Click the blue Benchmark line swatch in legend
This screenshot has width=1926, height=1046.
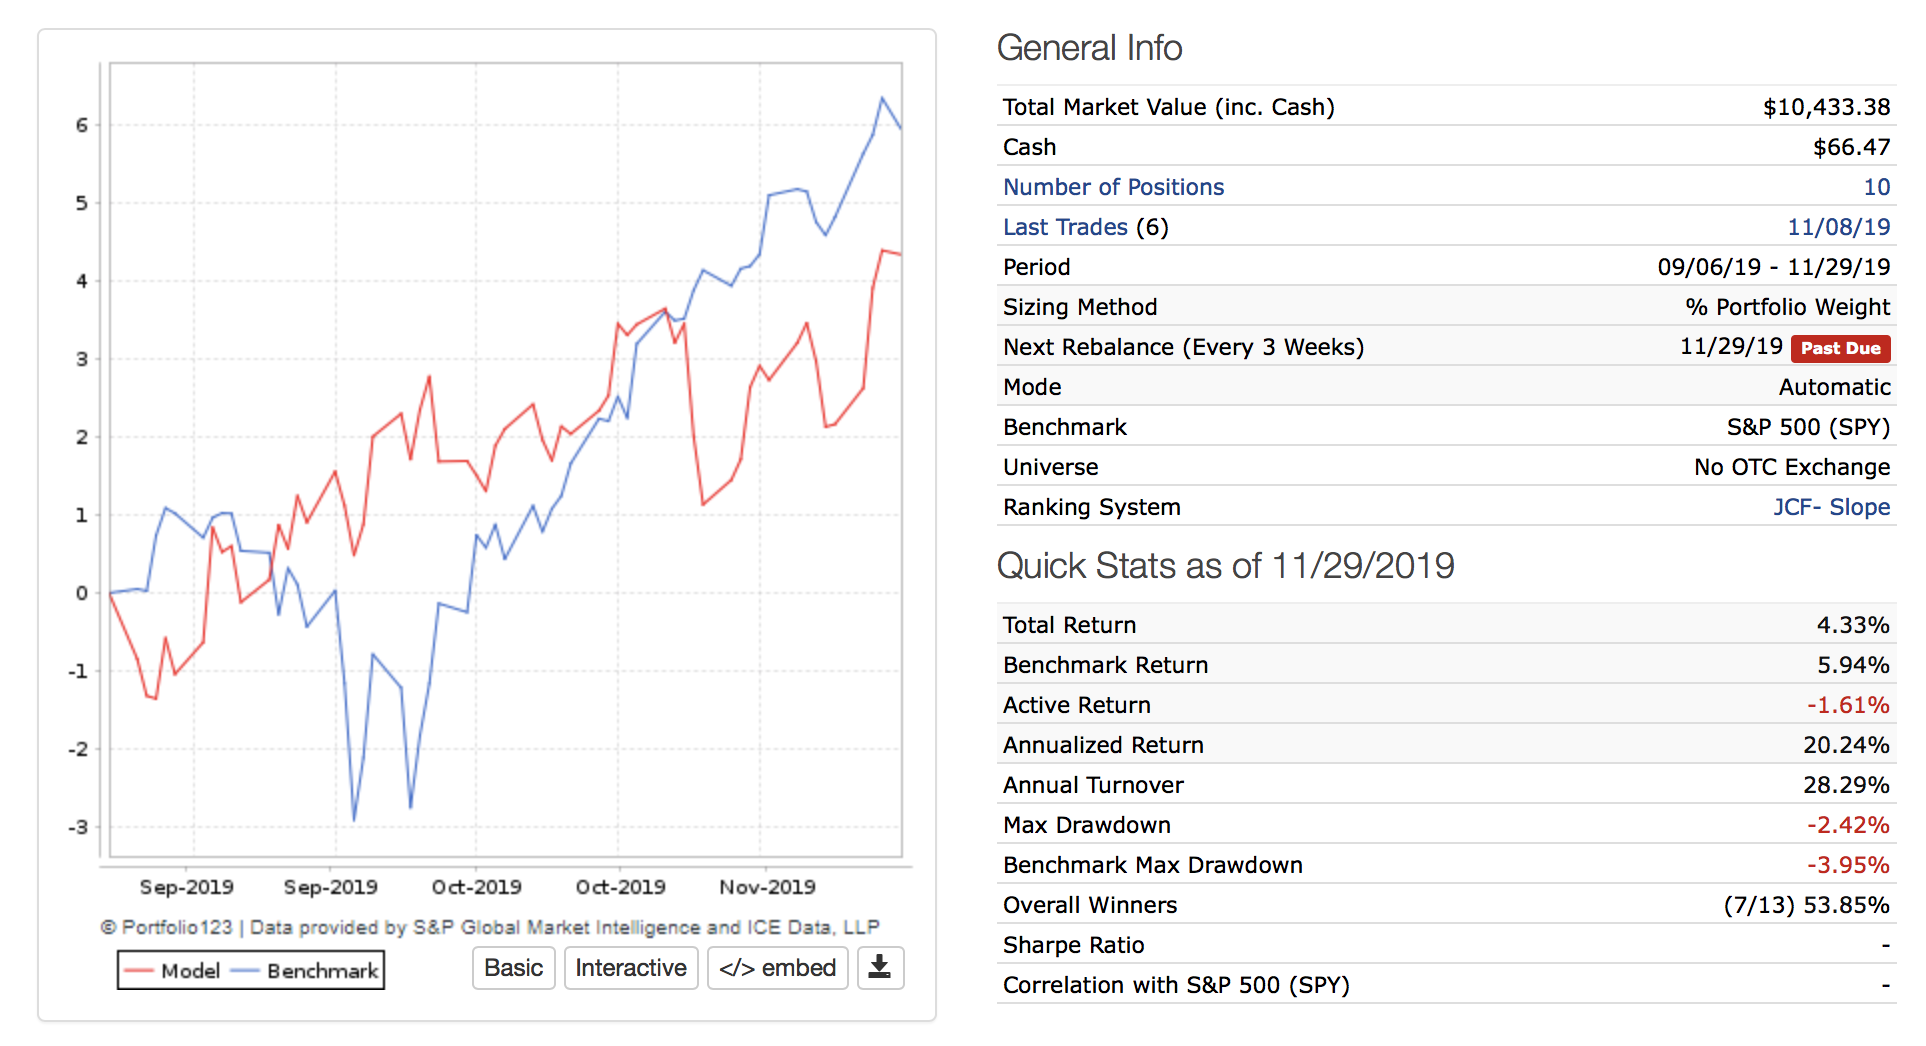[244, 971]
